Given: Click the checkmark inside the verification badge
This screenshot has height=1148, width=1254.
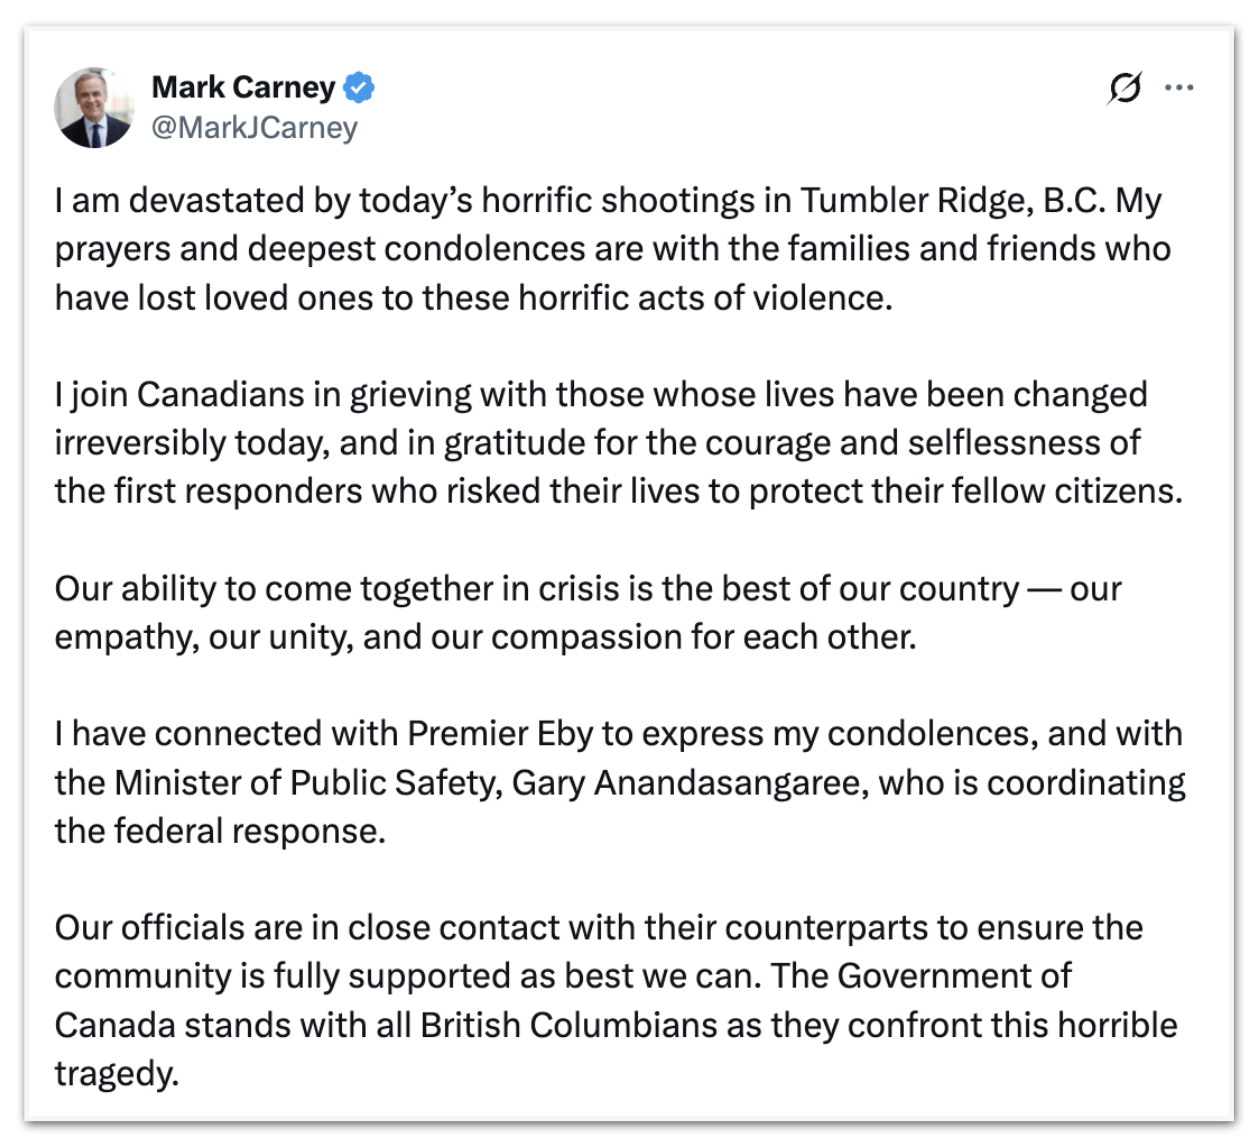Looking at the screenshot, I should 356,88.
